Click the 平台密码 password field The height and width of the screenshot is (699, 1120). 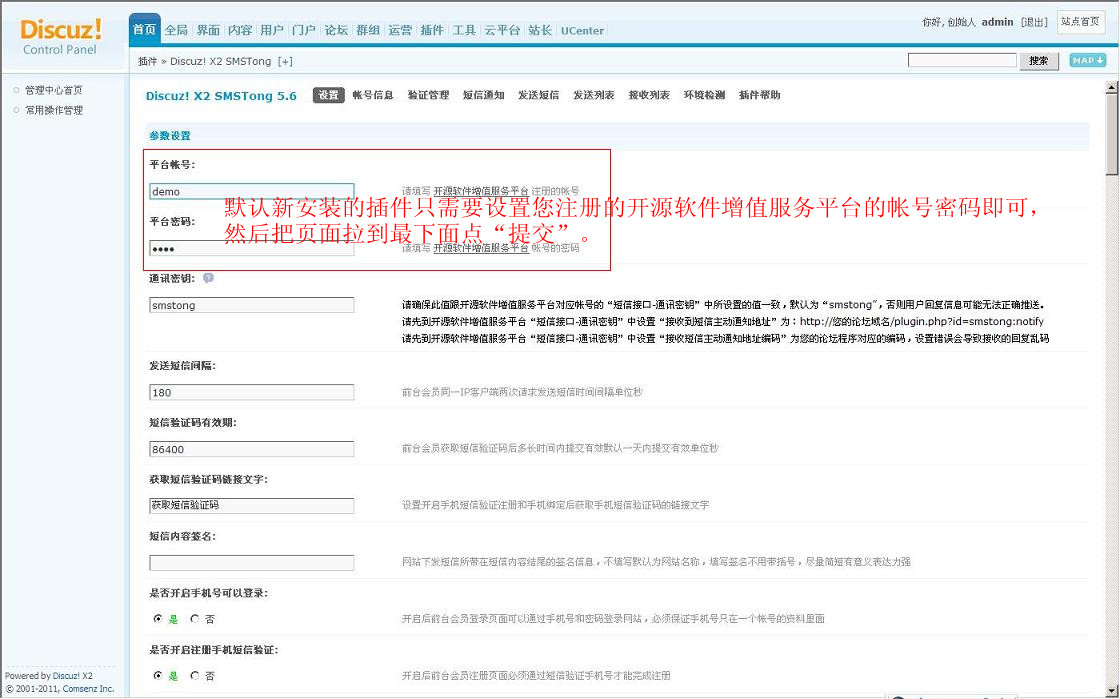click(251, 248)
